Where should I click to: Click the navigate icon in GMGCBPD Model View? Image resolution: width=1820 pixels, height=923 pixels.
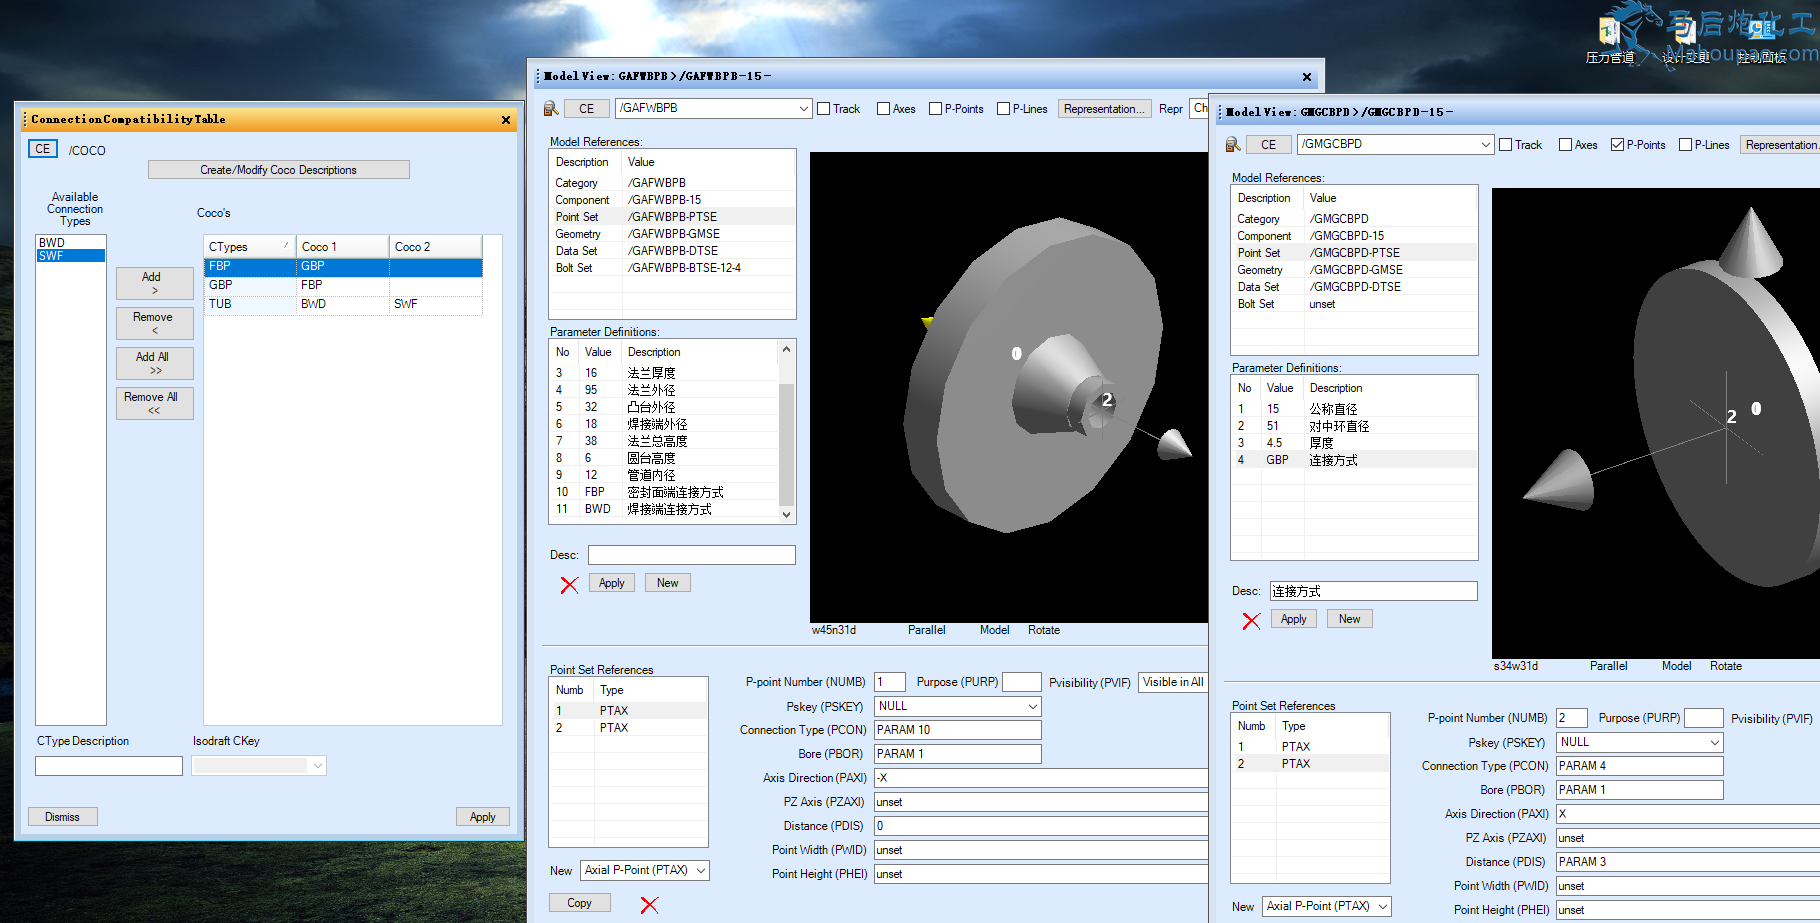[1233, 144]
